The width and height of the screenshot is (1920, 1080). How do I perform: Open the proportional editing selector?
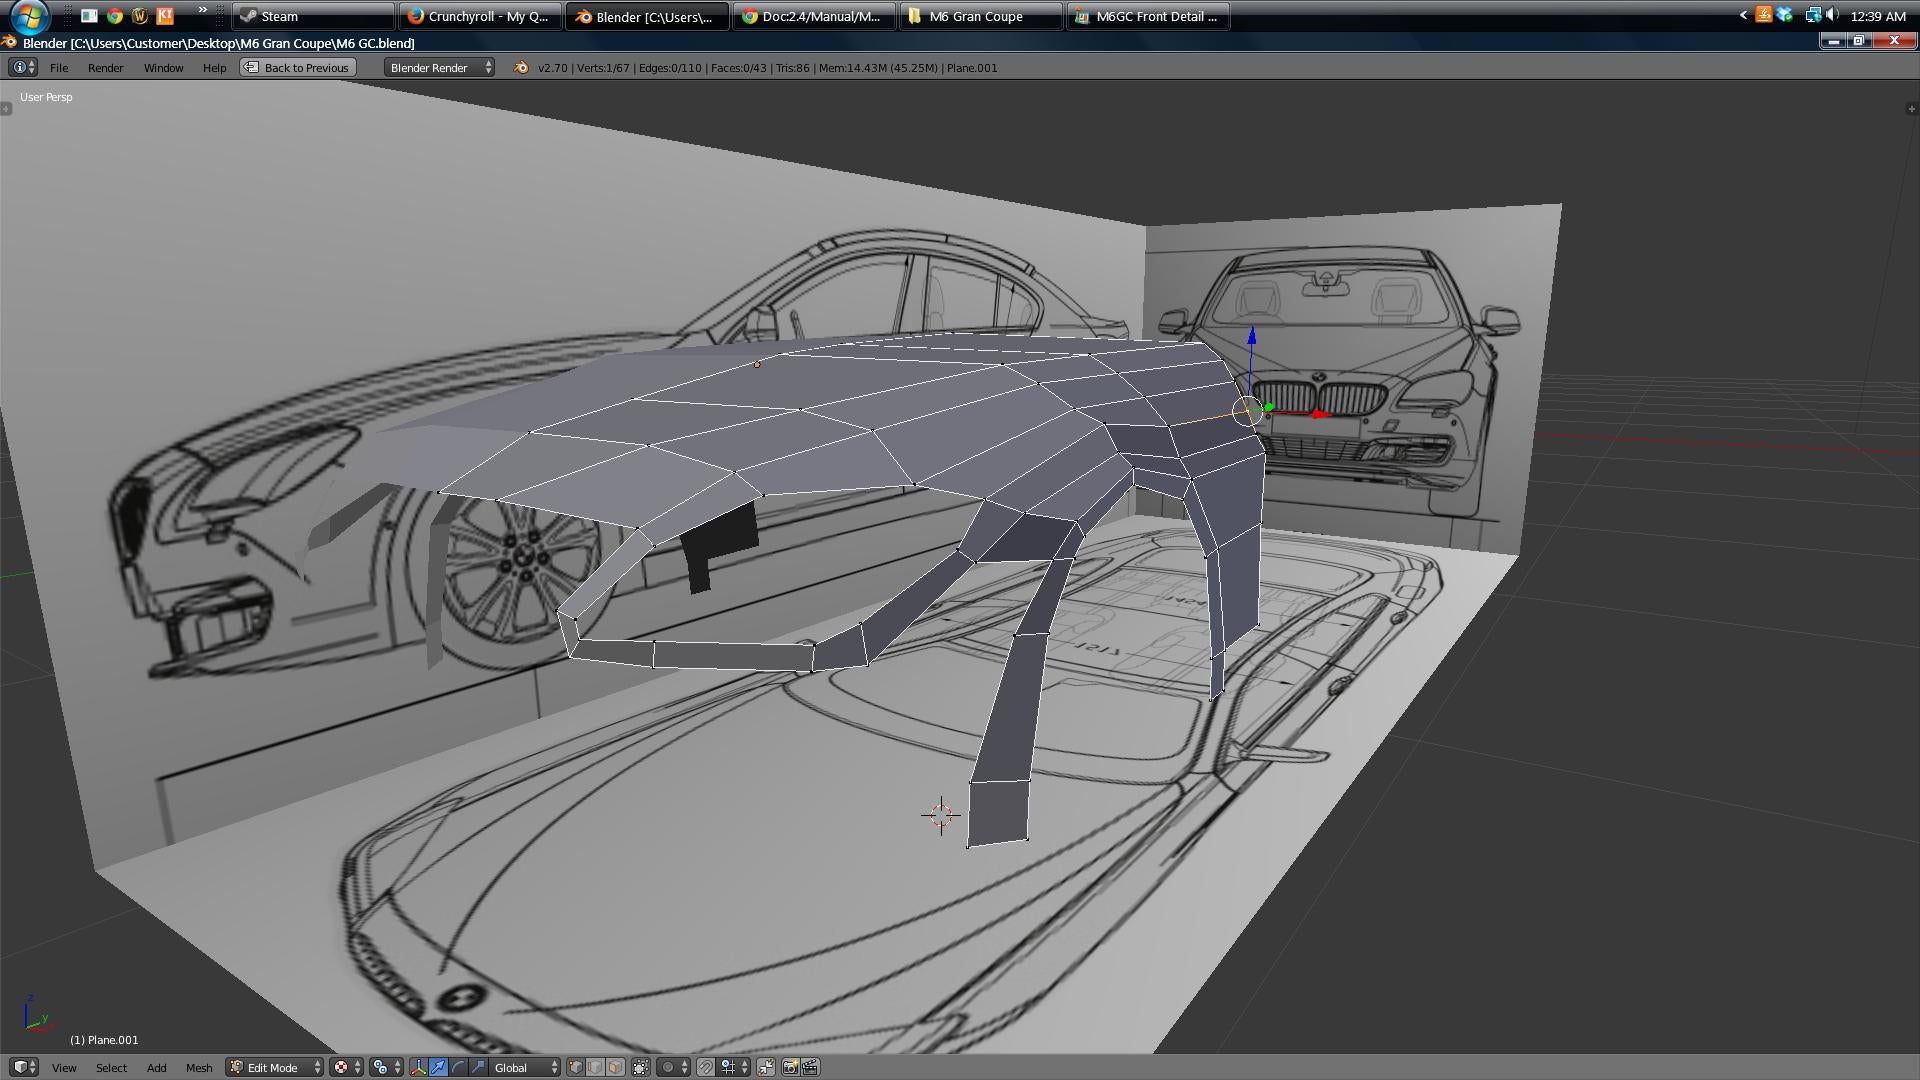pyautogui.click(x=674, y=1067)
